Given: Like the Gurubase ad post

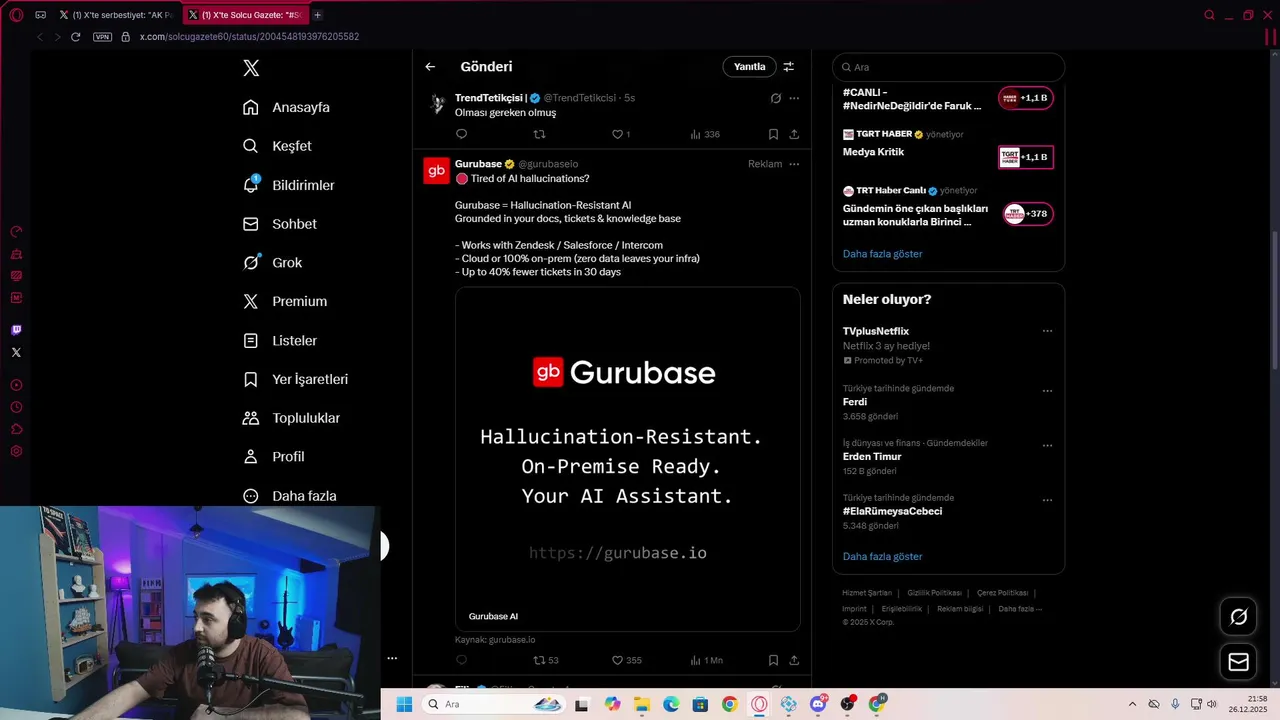Looking at the screenshot, I should (626, 660).
